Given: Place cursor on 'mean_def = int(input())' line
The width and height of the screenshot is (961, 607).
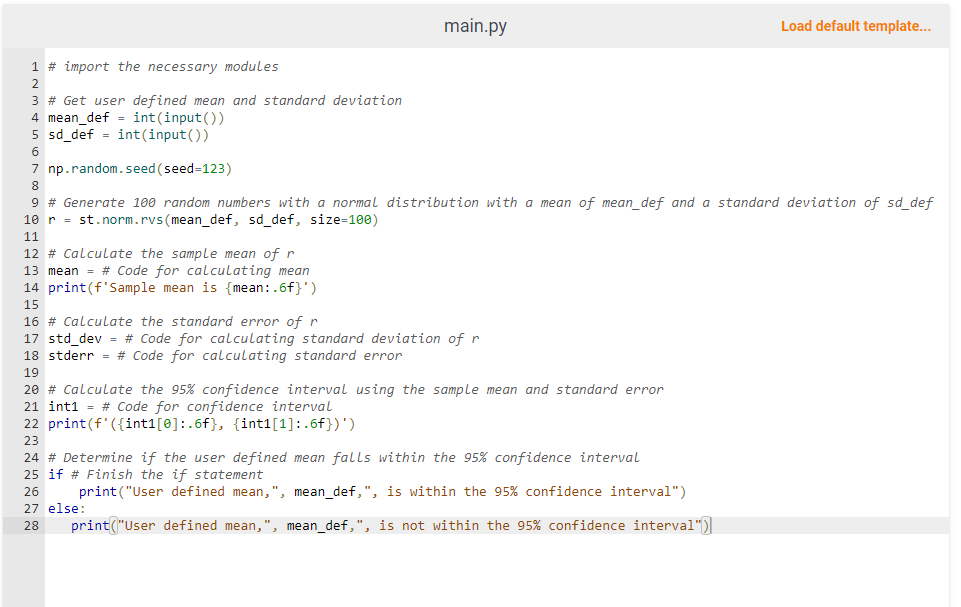Looking at the screenshot, I should (136, 118).
